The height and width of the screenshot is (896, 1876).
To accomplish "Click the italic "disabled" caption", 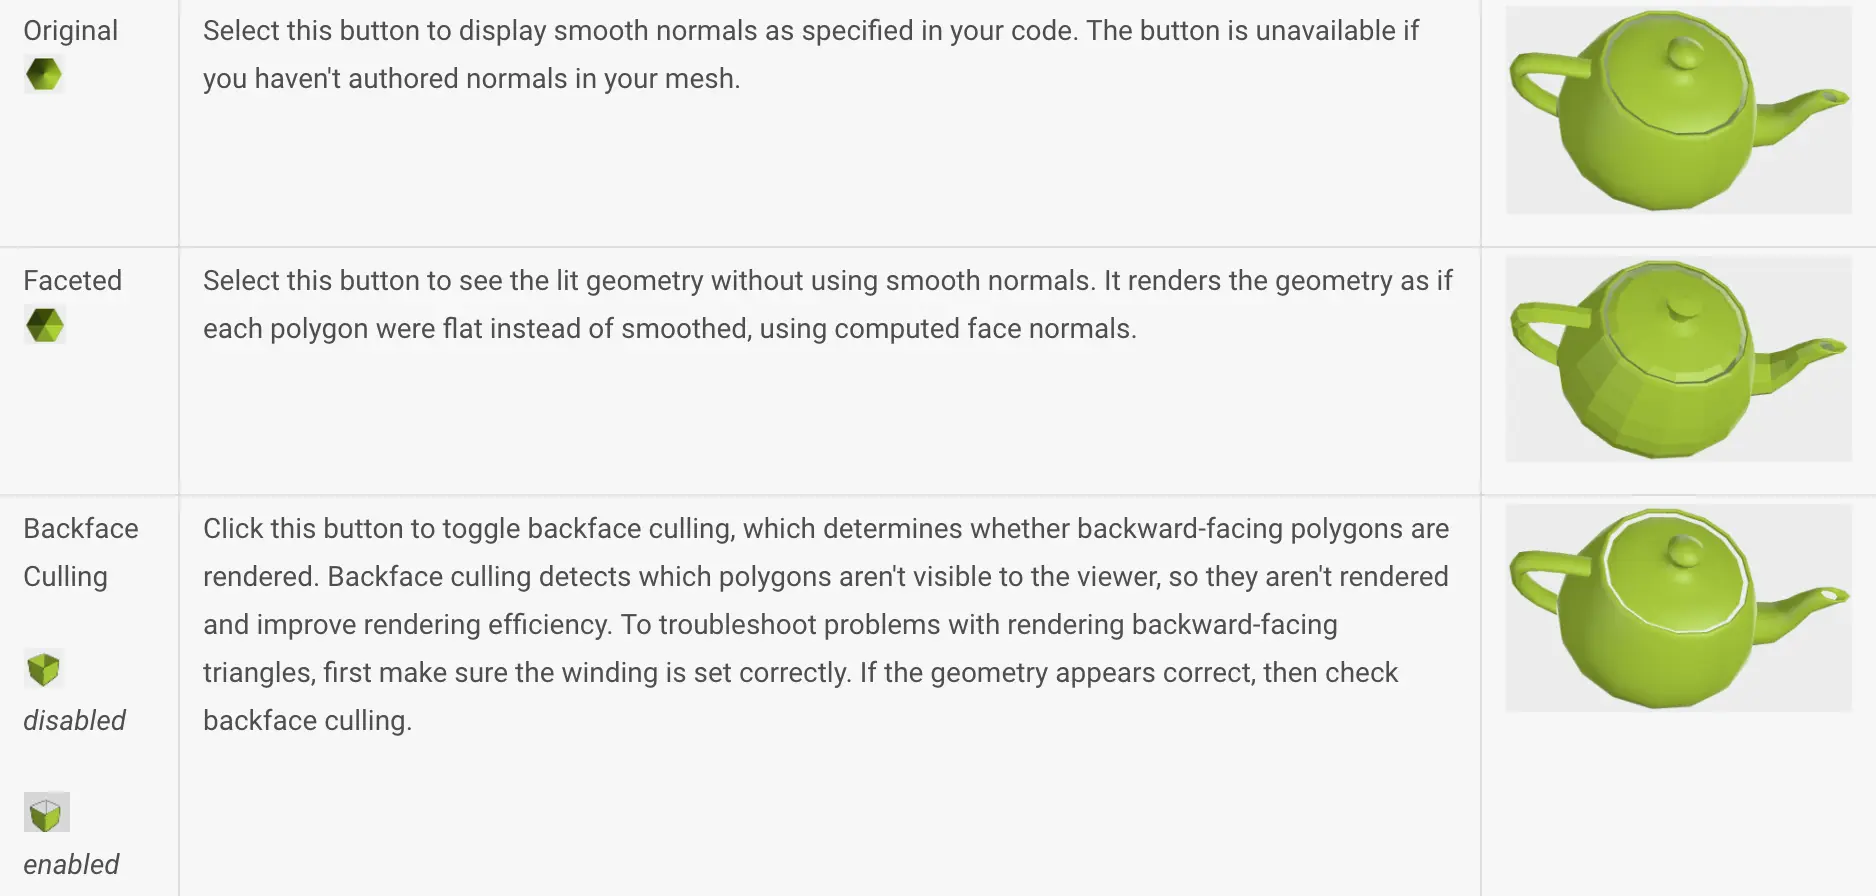I will coord(74,721).
